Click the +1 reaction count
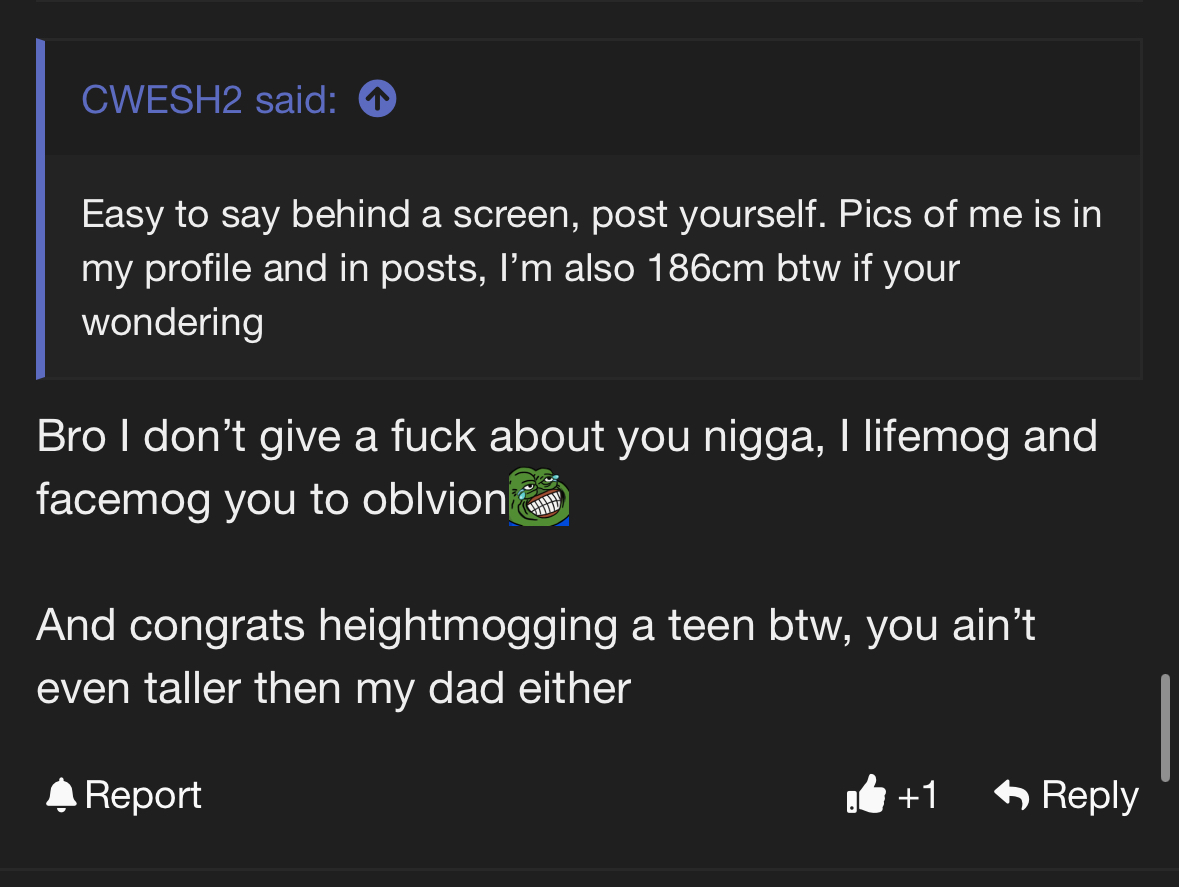 point(918,795)
